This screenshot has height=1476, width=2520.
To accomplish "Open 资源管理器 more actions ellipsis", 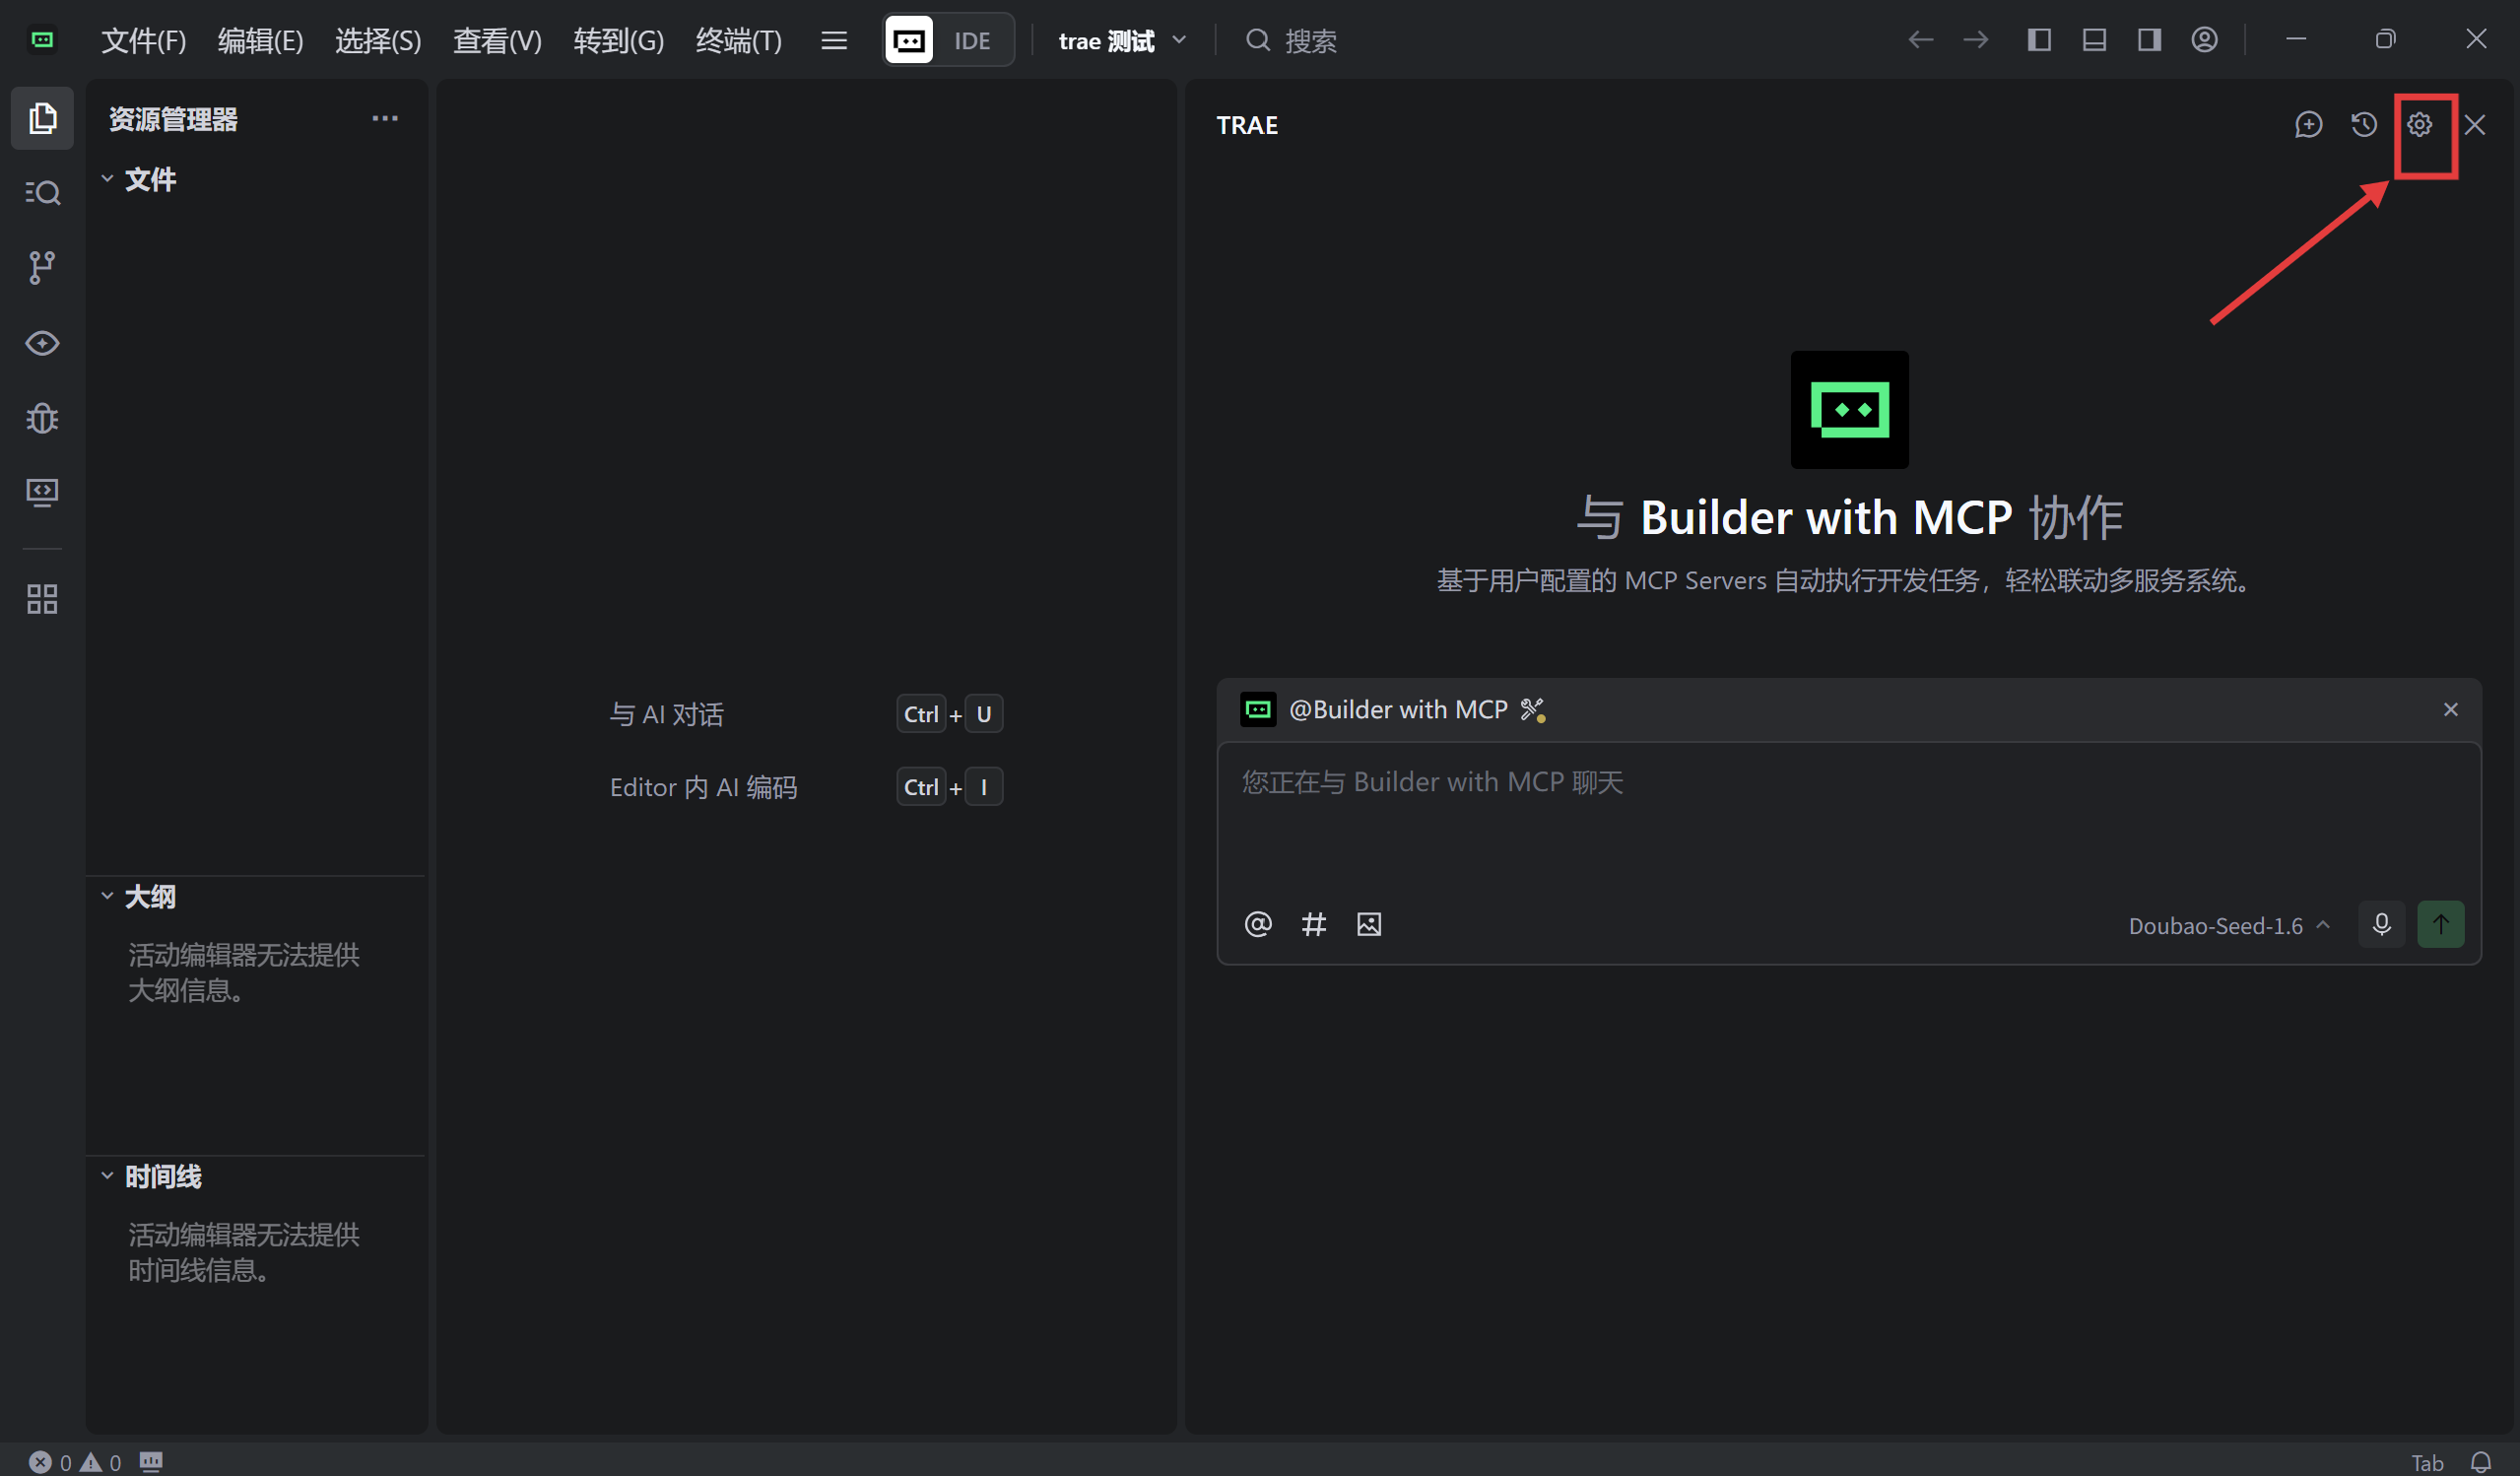I will pyautogui.click(x=385, y=118).
